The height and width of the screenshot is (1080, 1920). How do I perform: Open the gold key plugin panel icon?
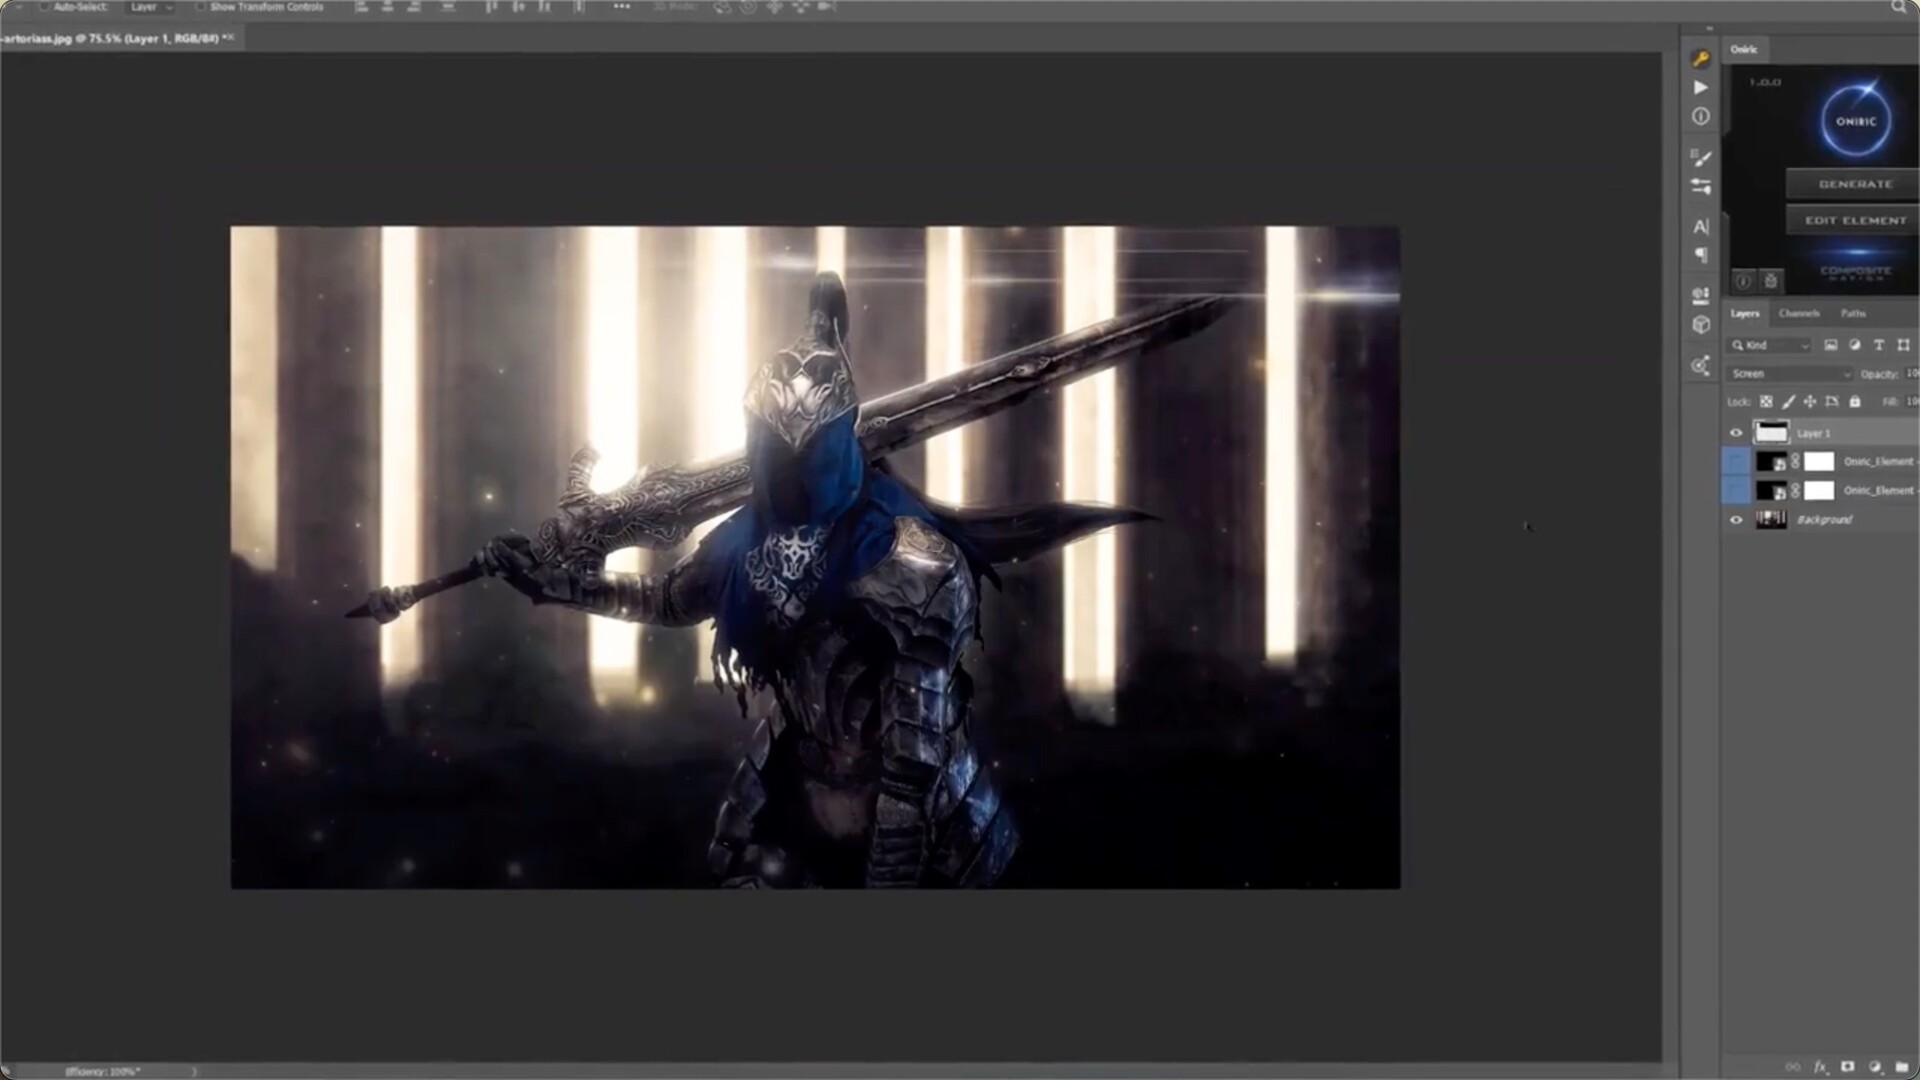click(1700, 59)
